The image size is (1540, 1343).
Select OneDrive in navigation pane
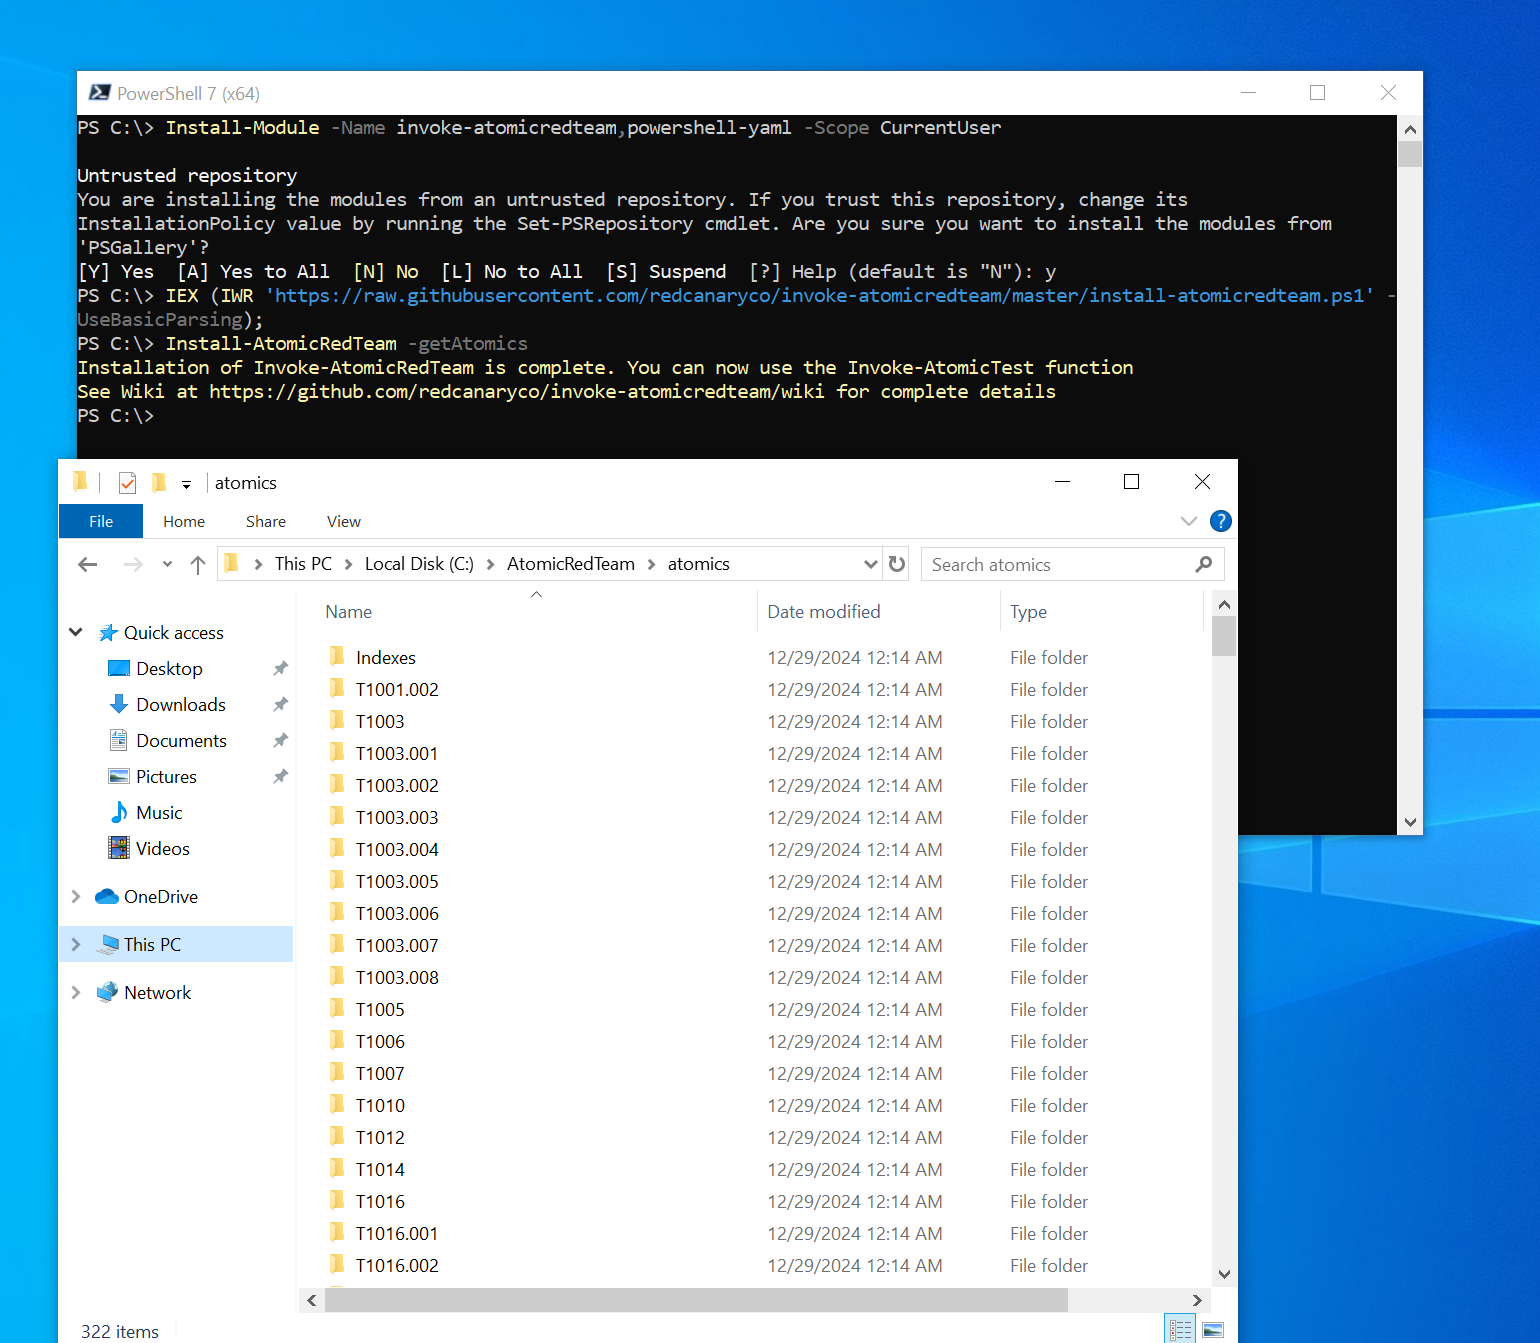(160, 897)
